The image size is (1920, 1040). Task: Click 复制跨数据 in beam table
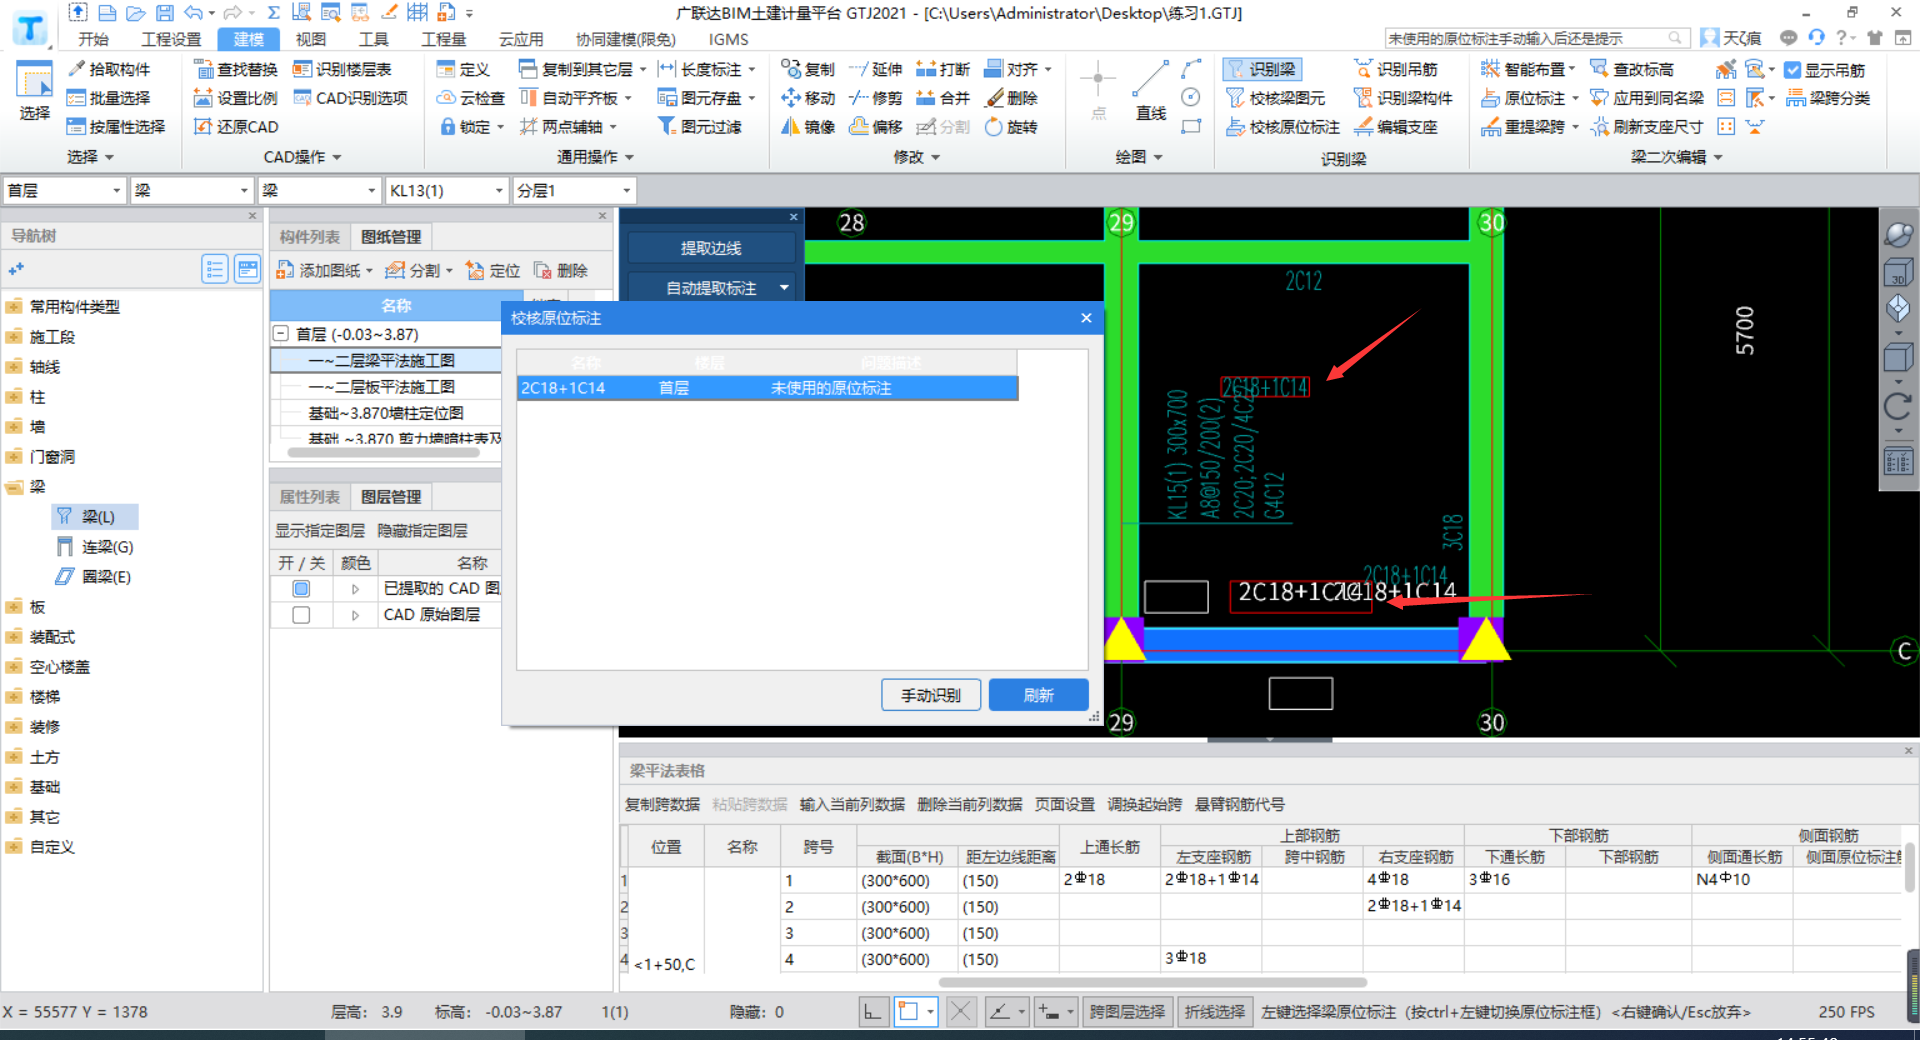[x=662, y=804]
